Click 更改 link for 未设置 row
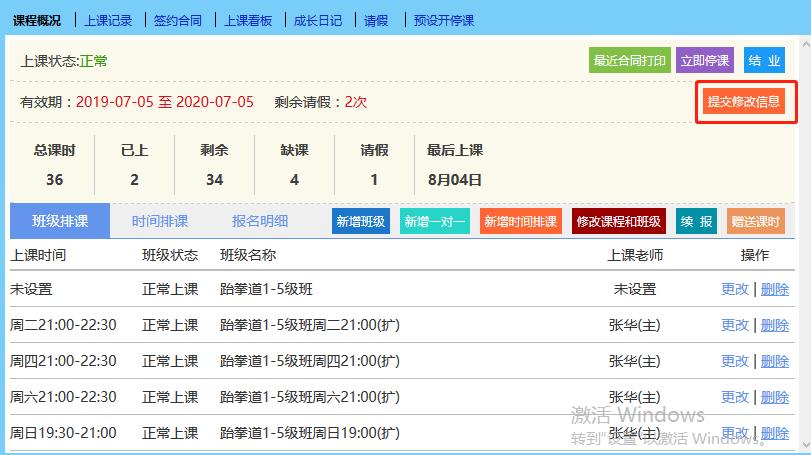 [735, 289]
